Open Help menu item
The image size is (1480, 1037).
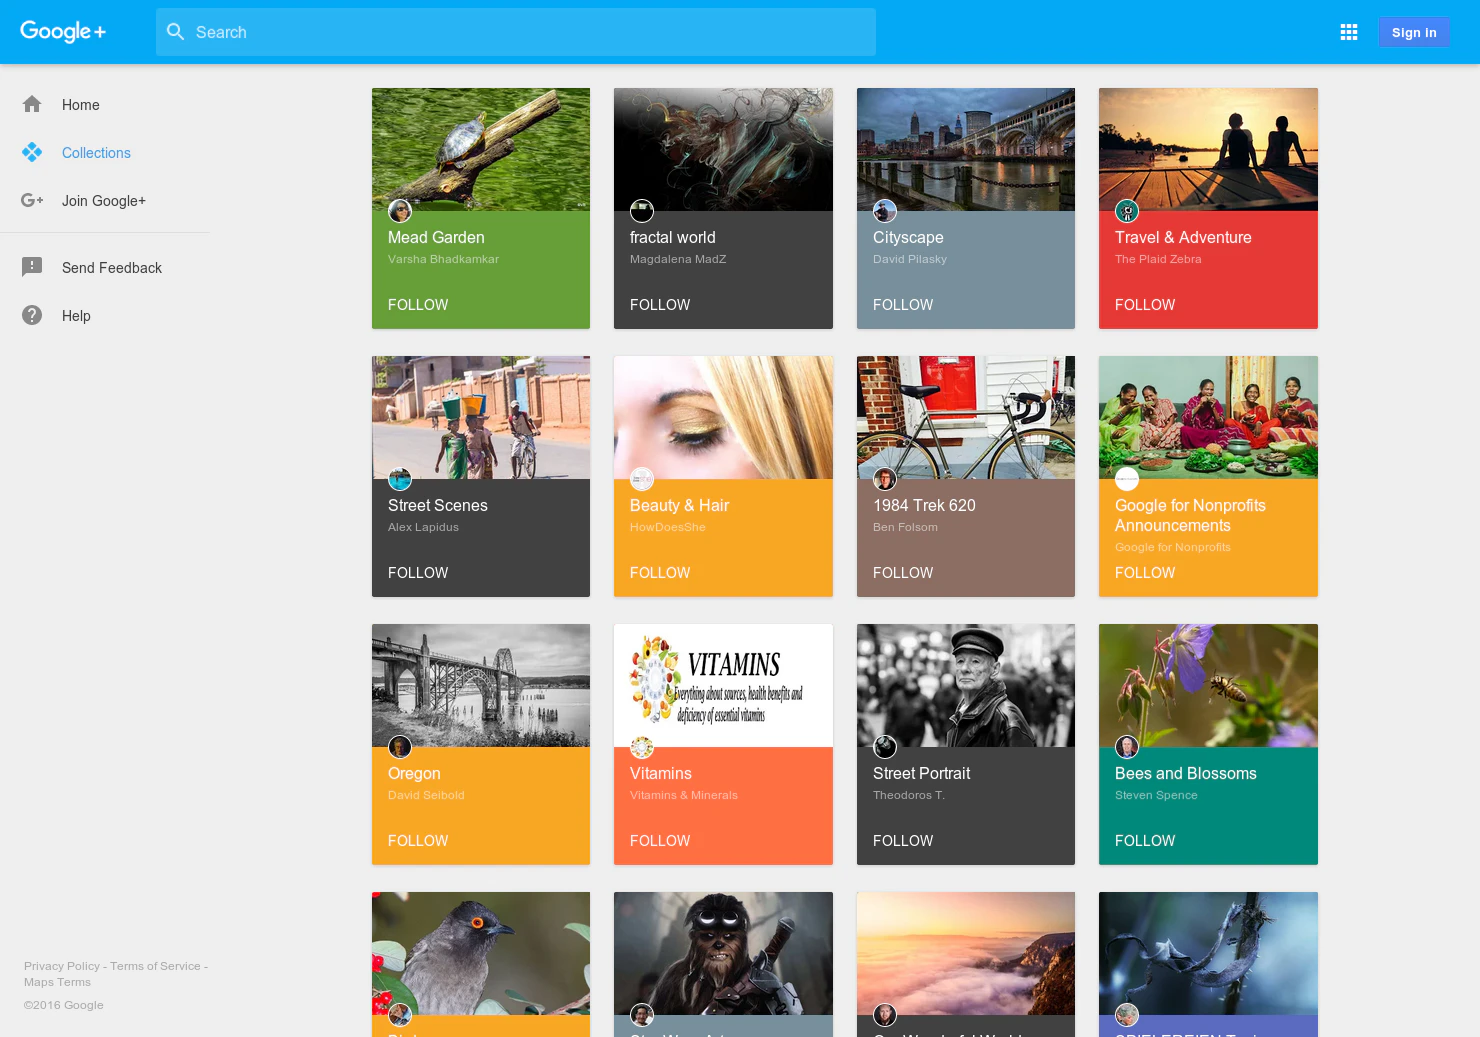[105, 315]
